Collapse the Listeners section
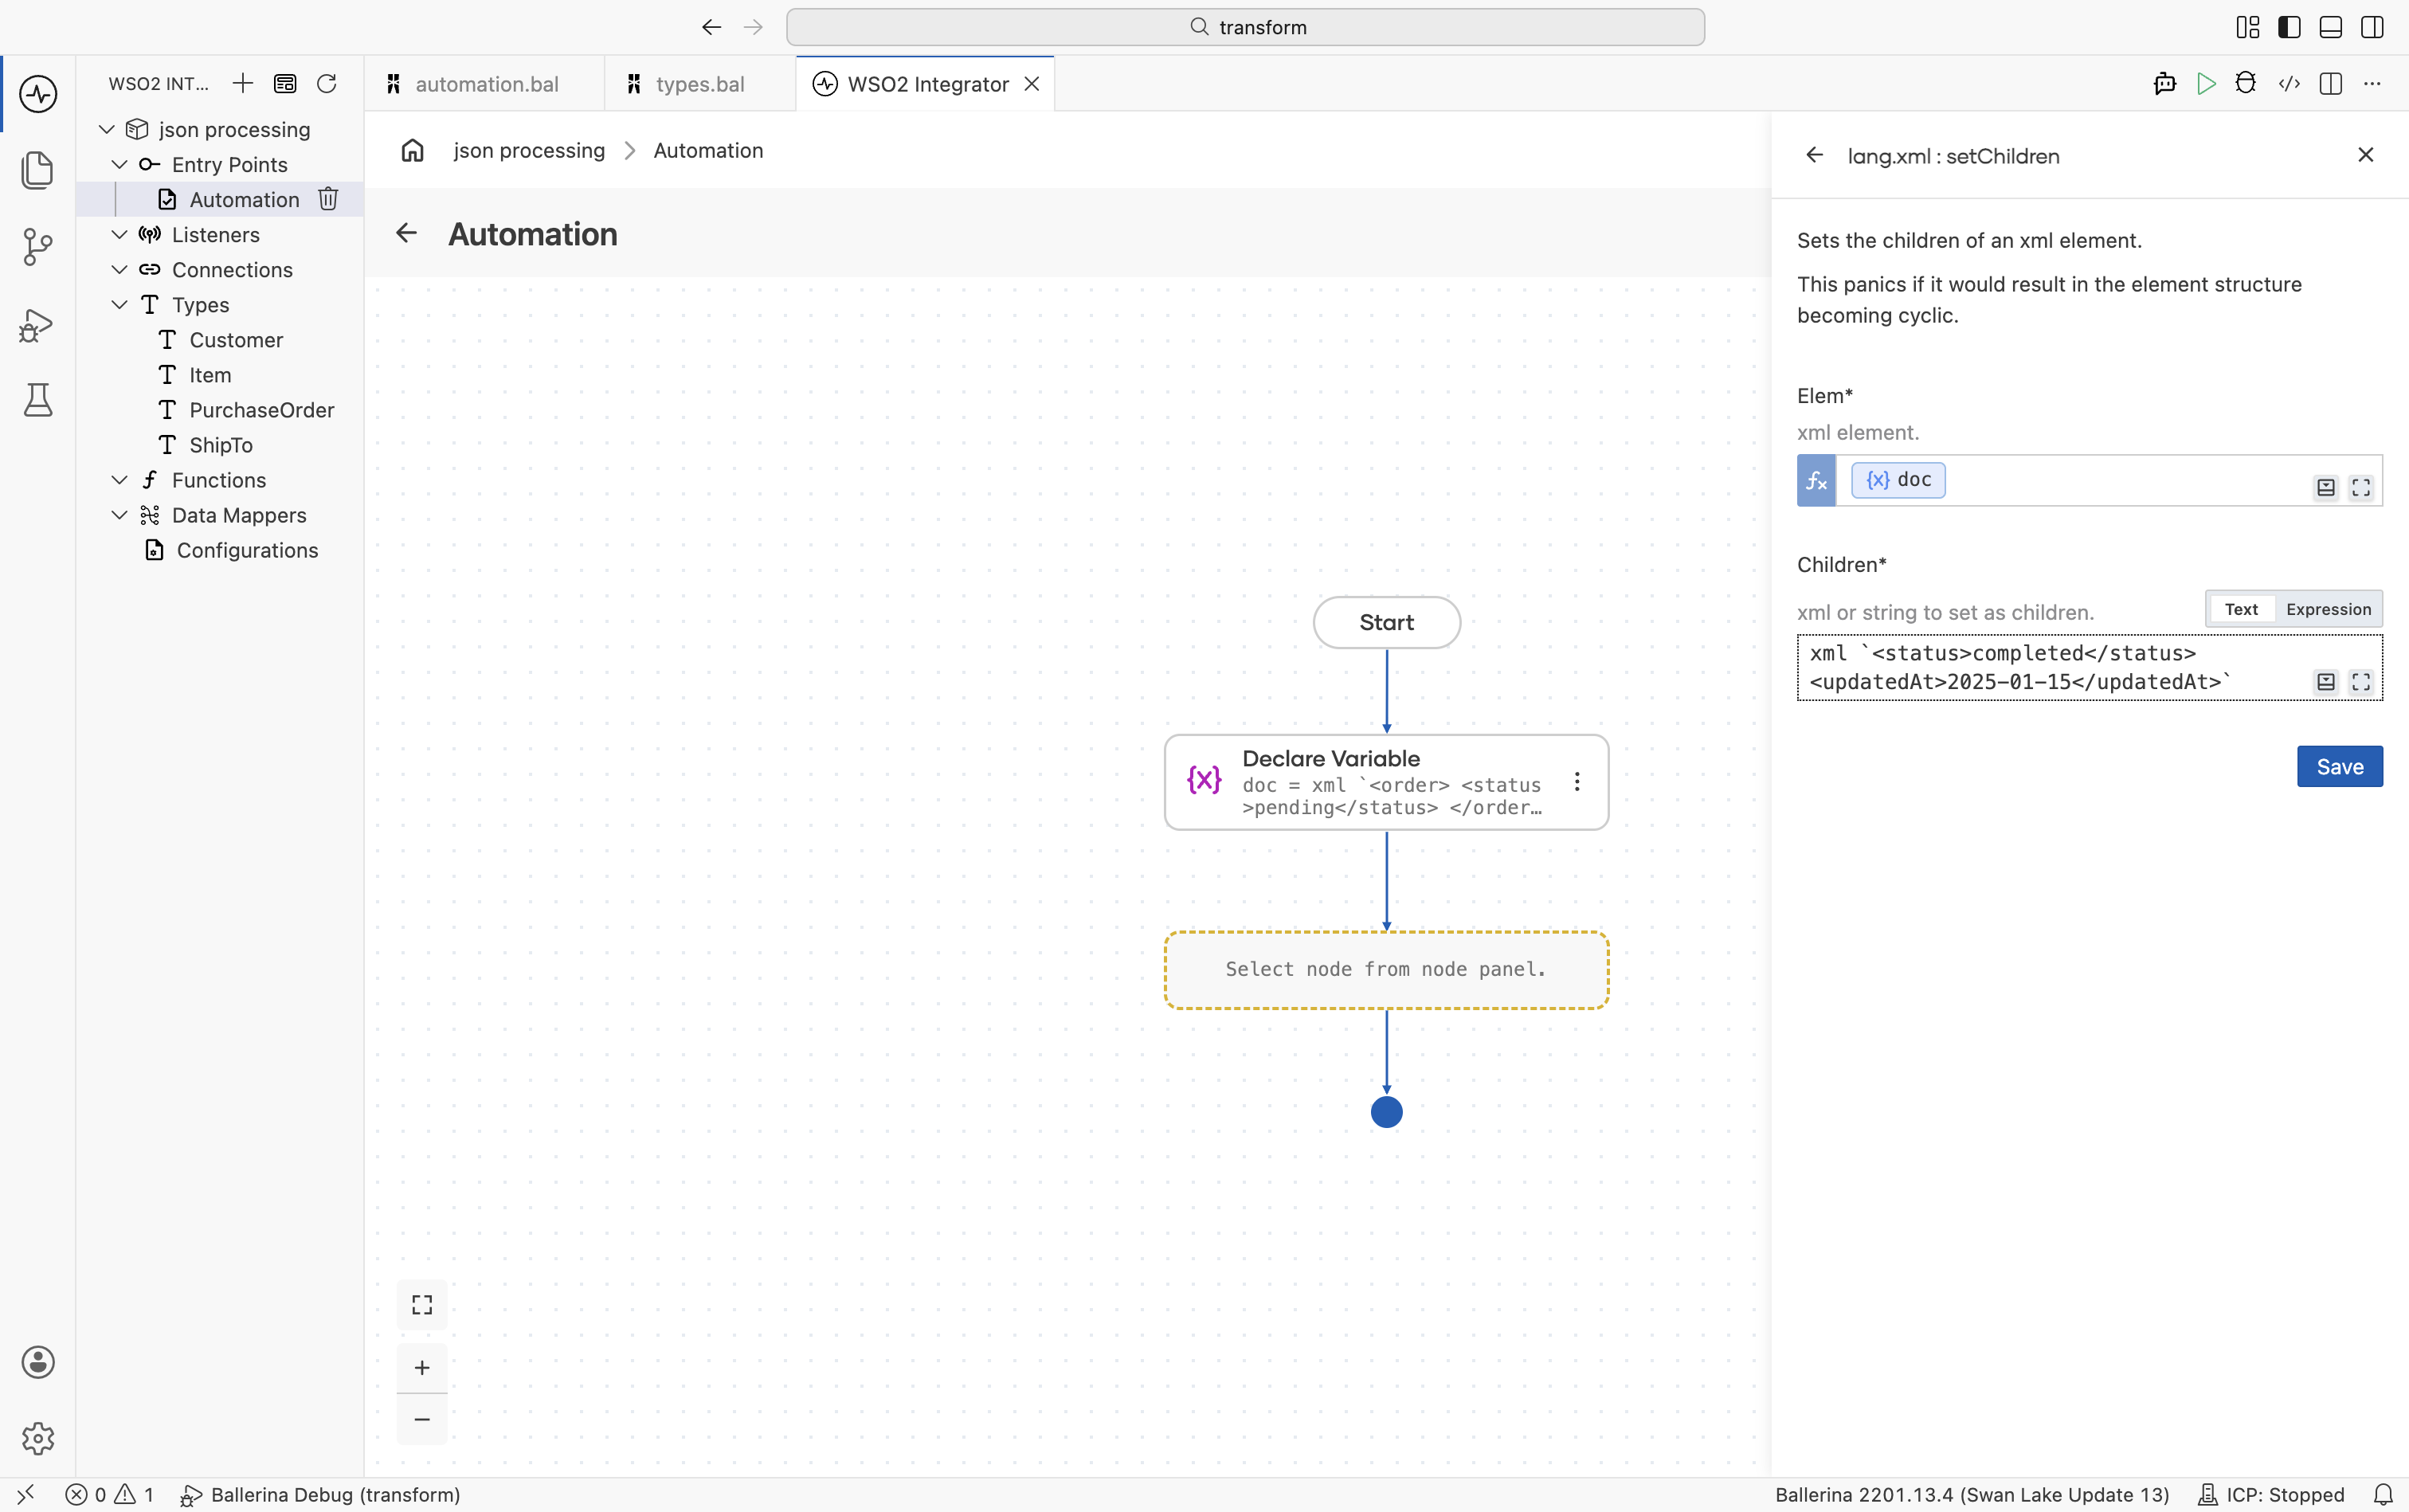The image size is (2409, 1512). (119, 234)
